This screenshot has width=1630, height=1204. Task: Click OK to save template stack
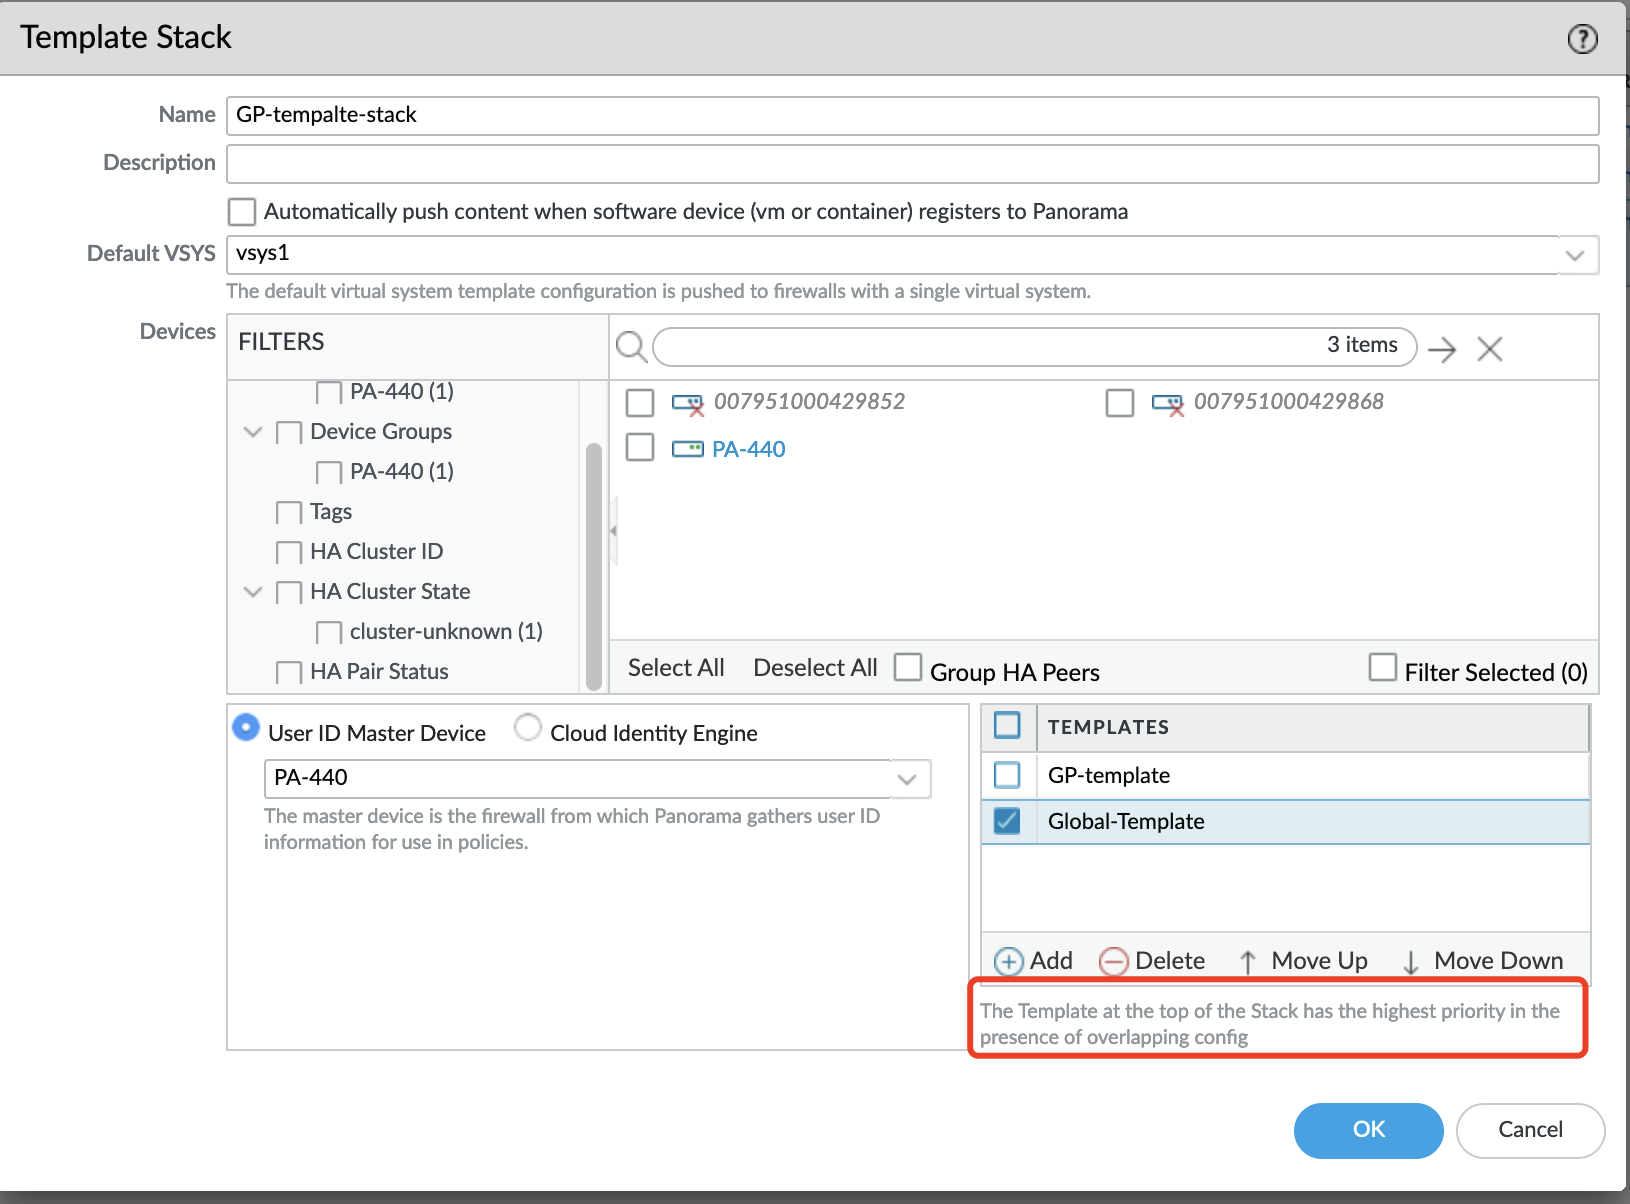point(1368,1130)
